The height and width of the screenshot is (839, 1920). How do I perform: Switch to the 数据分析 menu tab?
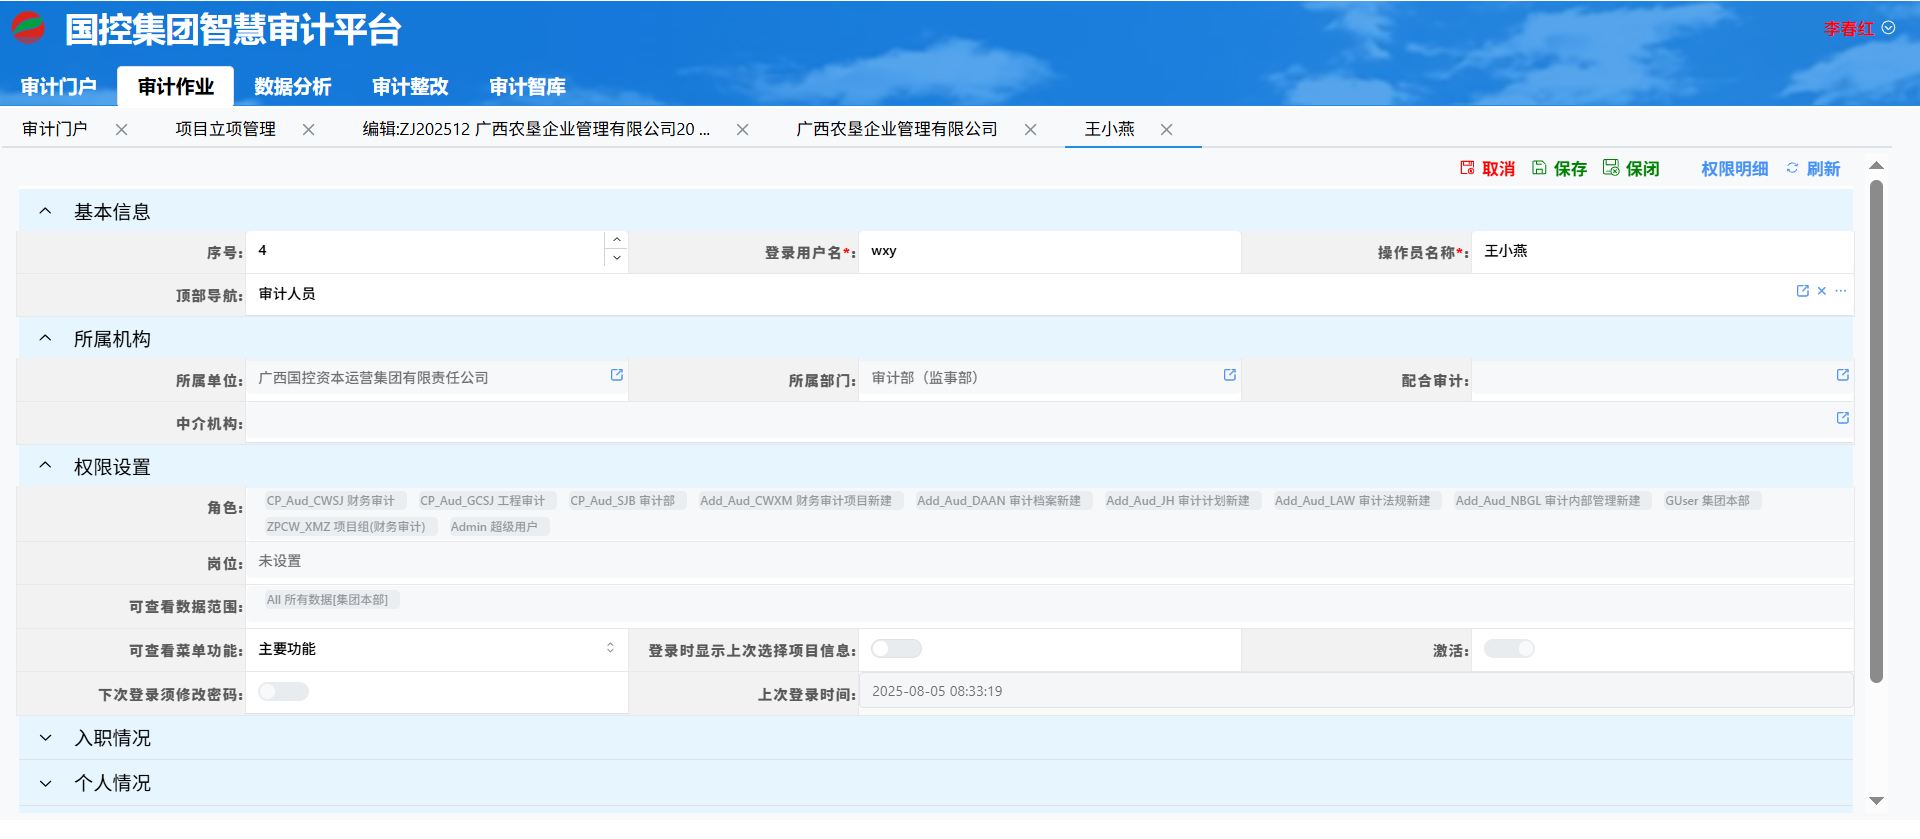(x=292, y=87)
